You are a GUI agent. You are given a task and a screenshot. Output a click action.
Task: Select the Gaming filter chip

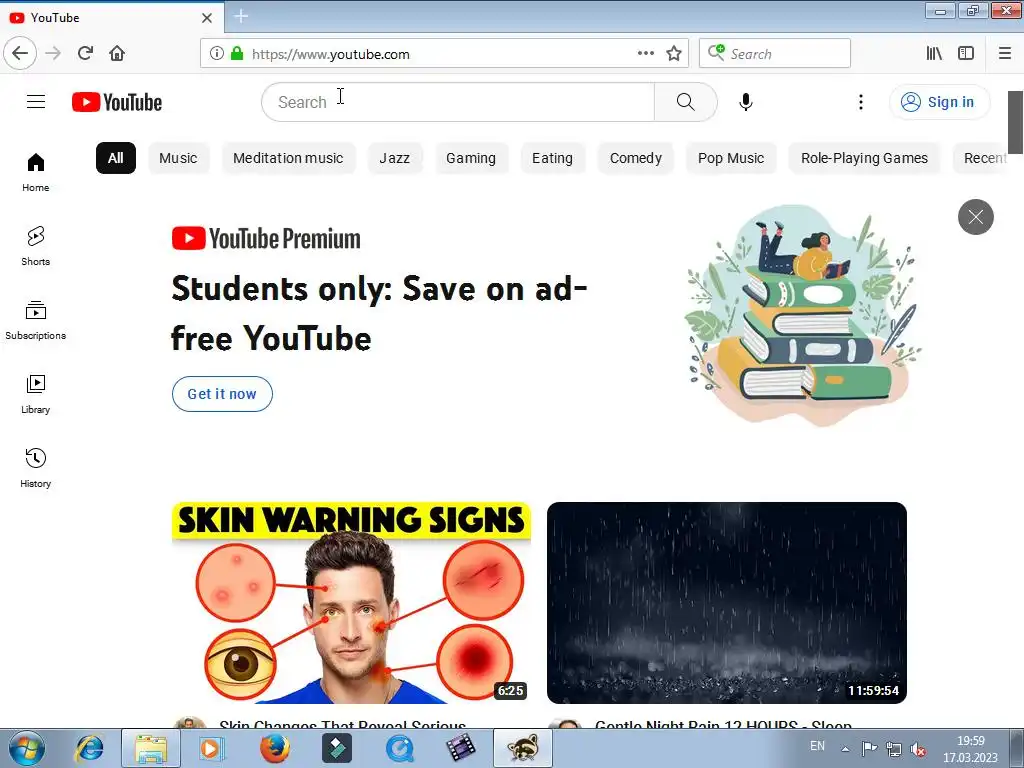click(471, 158)
